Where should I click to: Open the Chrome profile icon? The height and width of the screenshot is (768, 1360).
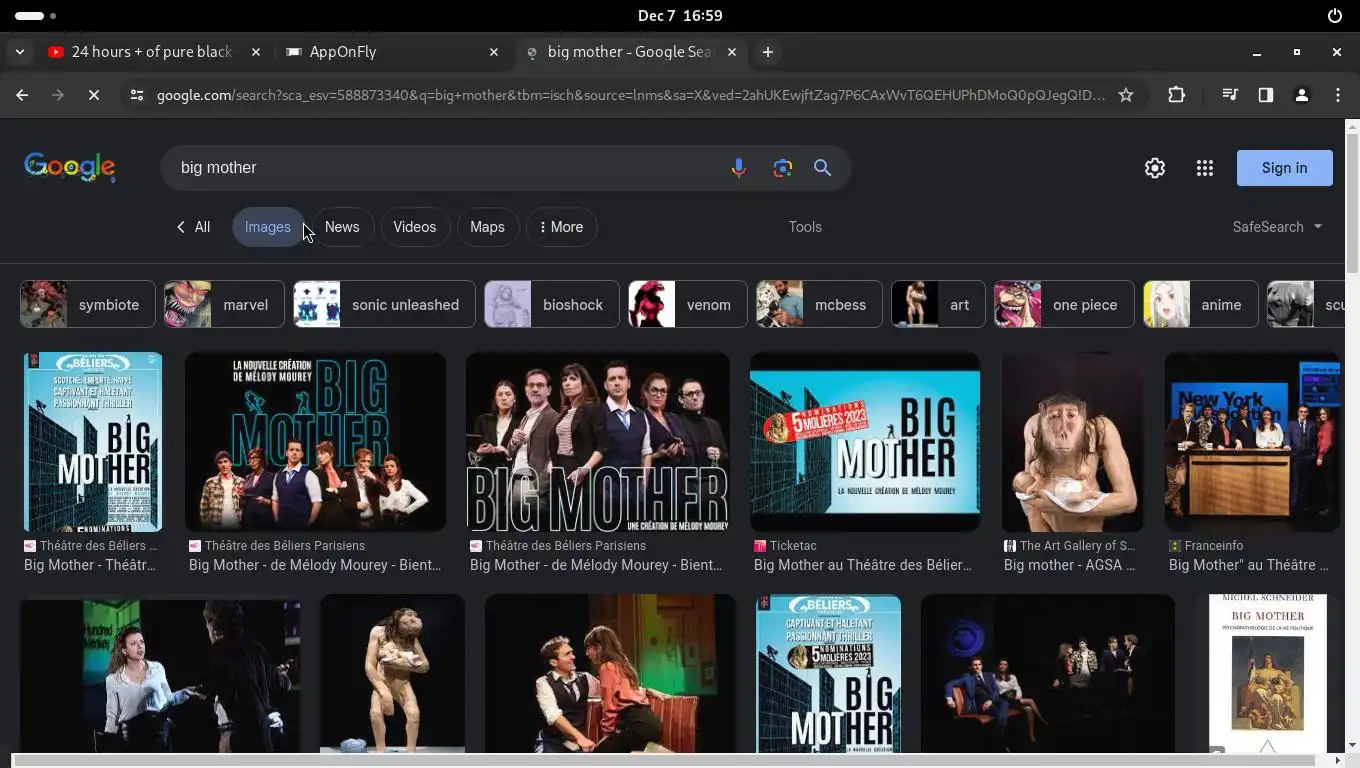[x=1301, y=95]
